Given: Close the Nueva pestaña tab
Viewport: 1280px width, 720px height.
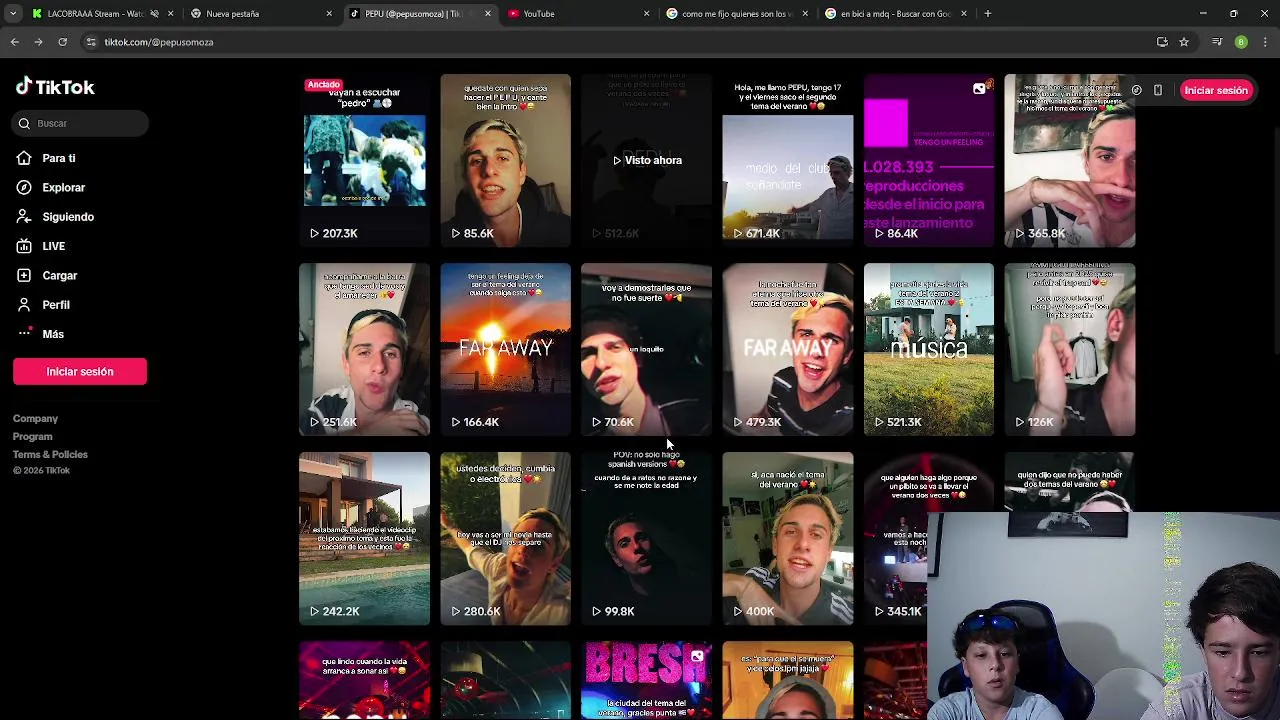Looking at the screenshot, I should click(x=329, y=14).
